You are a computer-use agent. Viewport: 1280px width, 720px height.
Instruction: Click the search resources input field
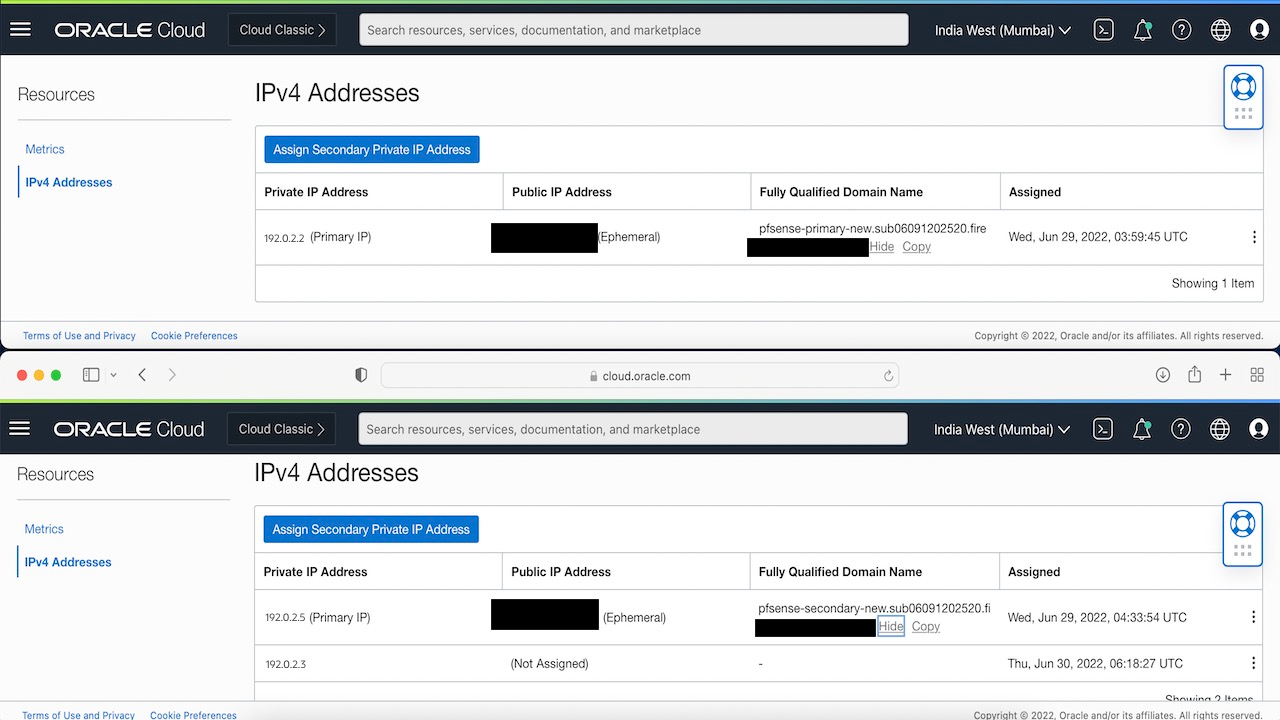point(633,29)
